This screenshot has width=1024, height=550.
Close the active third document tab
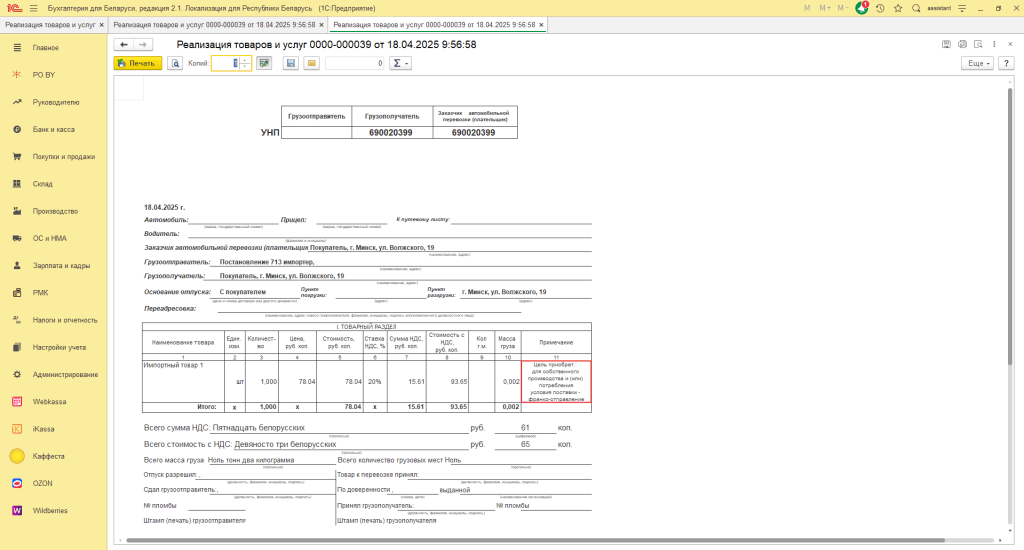[541, 25]
